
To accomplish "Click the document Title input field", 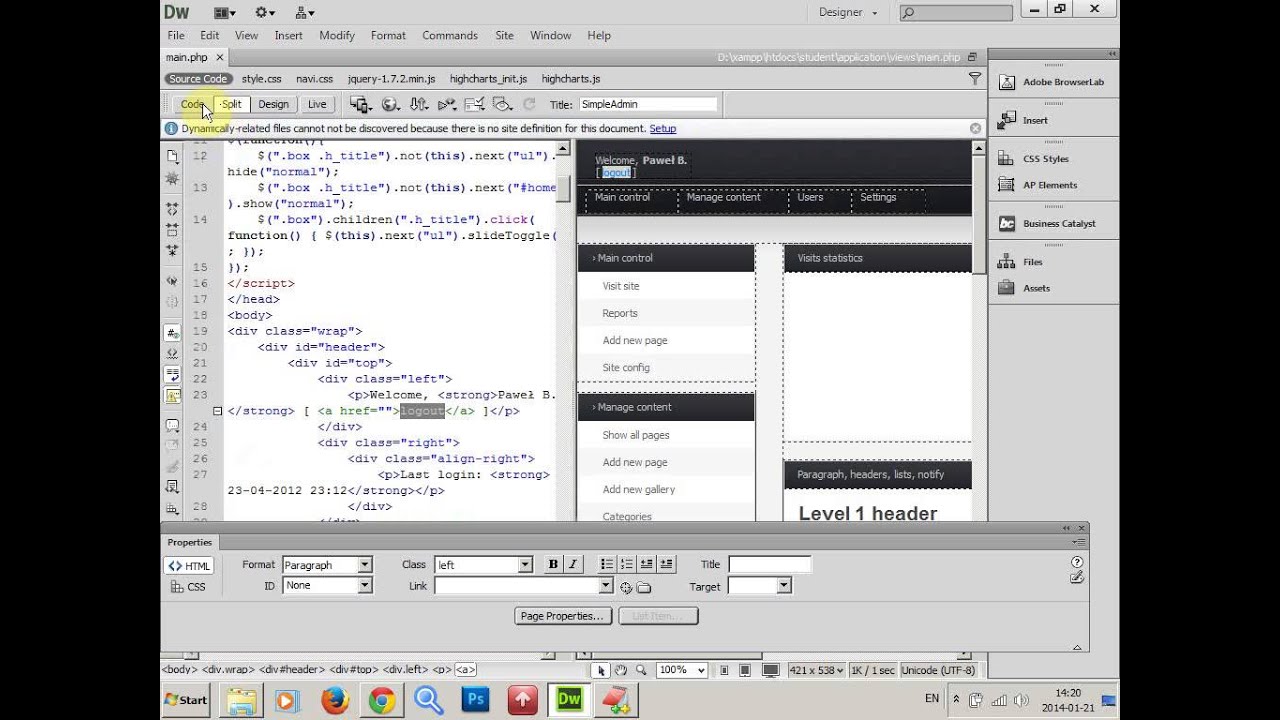I will [648, 104].
